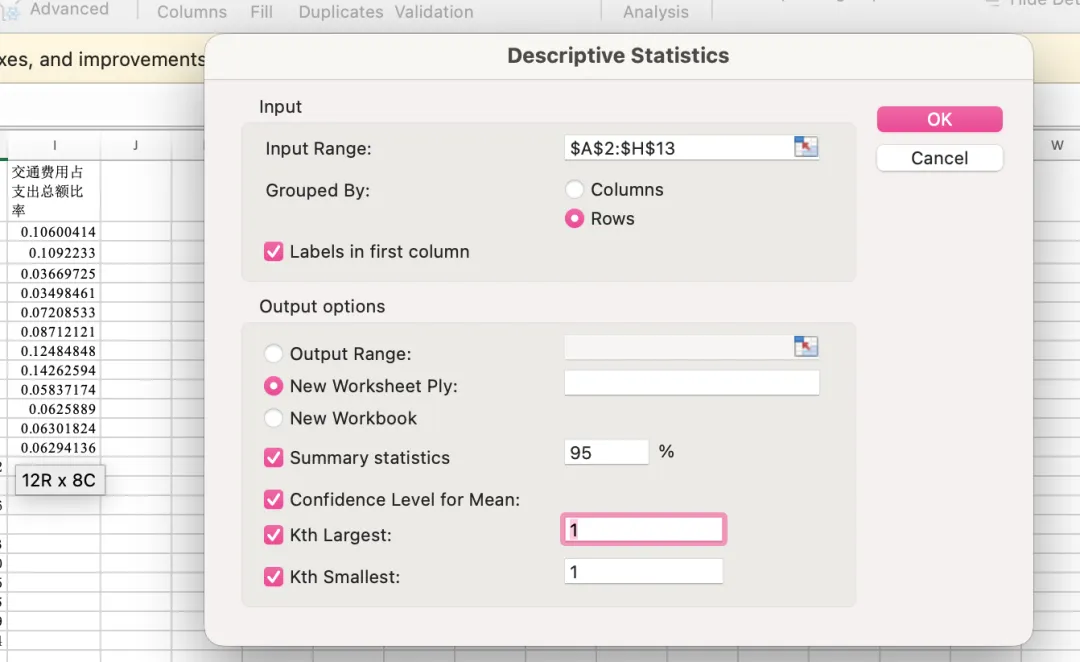1080x662 pixels.
Task: Select the Output Range radio option
Action: (x=273, y=354)
